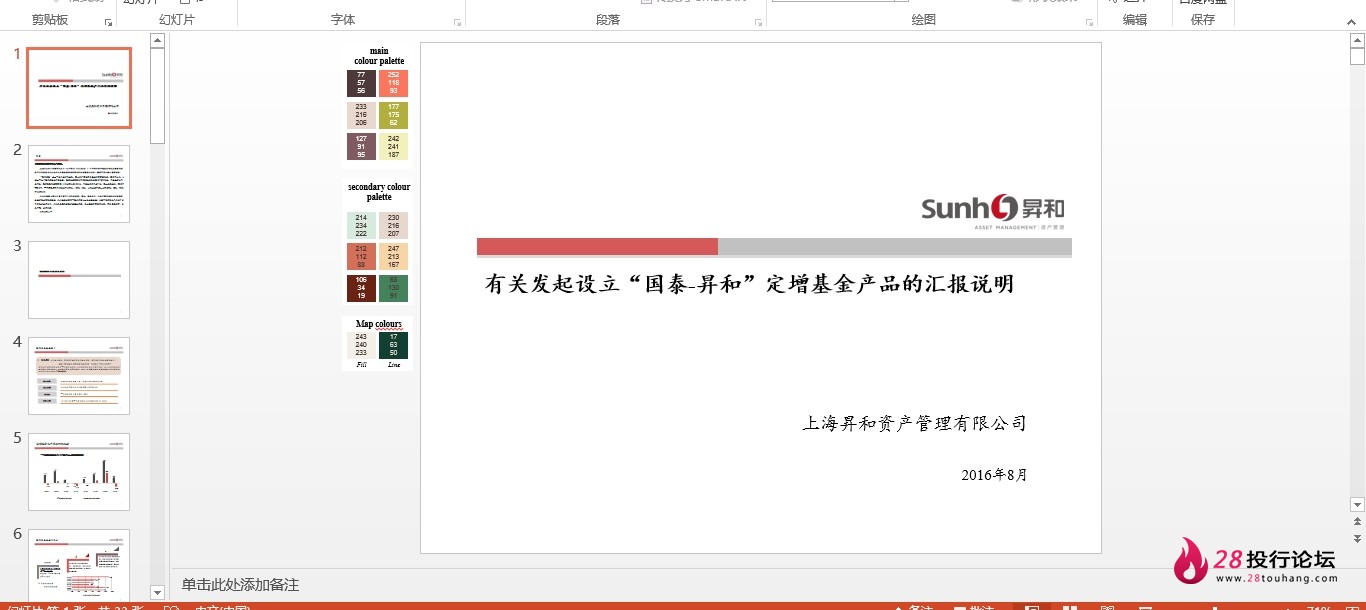Image resolution: width=1366 pixels, height=610 pixels.
Task: Select slide 2 thumbnail
Action: [x=79, y=184]
